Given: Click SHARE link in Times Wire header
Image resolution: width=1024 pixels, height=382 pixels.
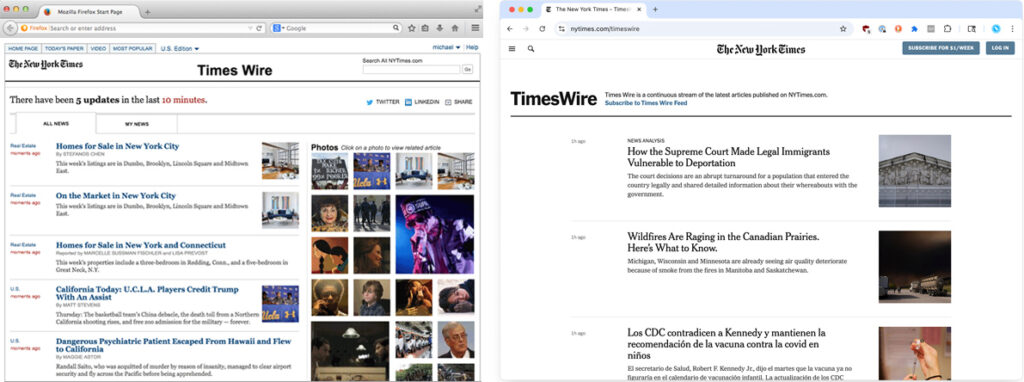Looking at the screenshot, I should [x=458, y=102].
